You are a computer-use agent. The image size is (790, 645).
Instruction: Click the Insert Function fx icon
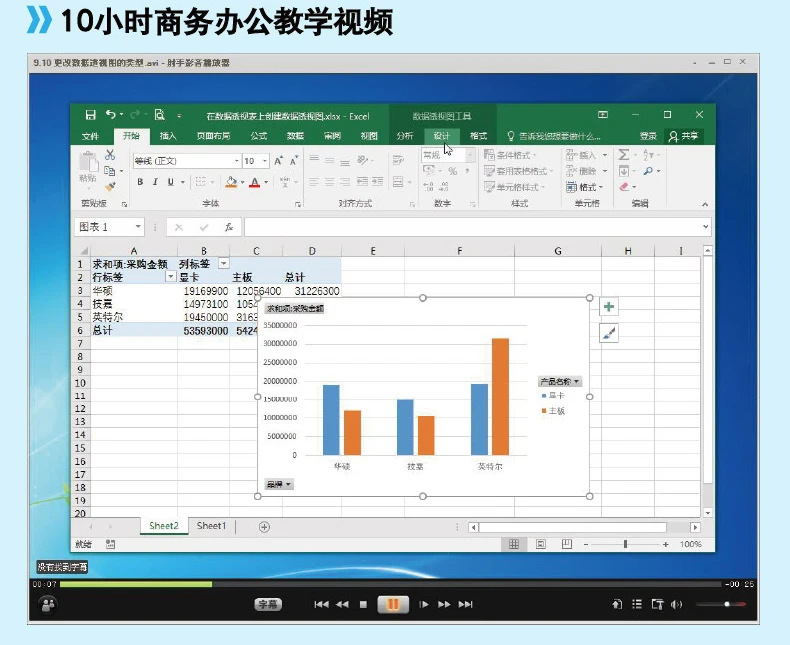point(229,227)
